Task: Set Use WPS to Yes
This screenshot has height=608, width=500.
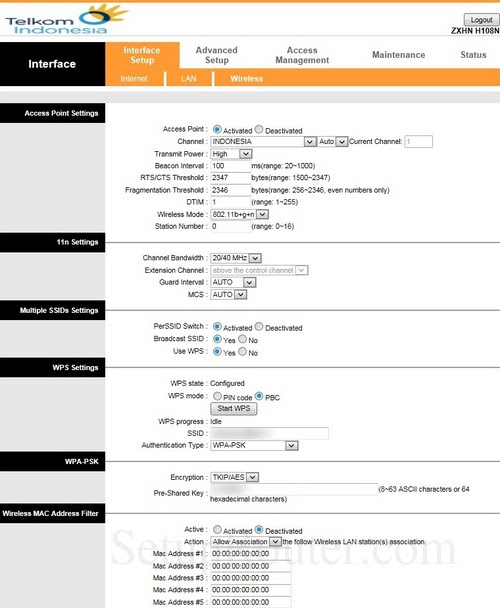Action: pos(217,352)
